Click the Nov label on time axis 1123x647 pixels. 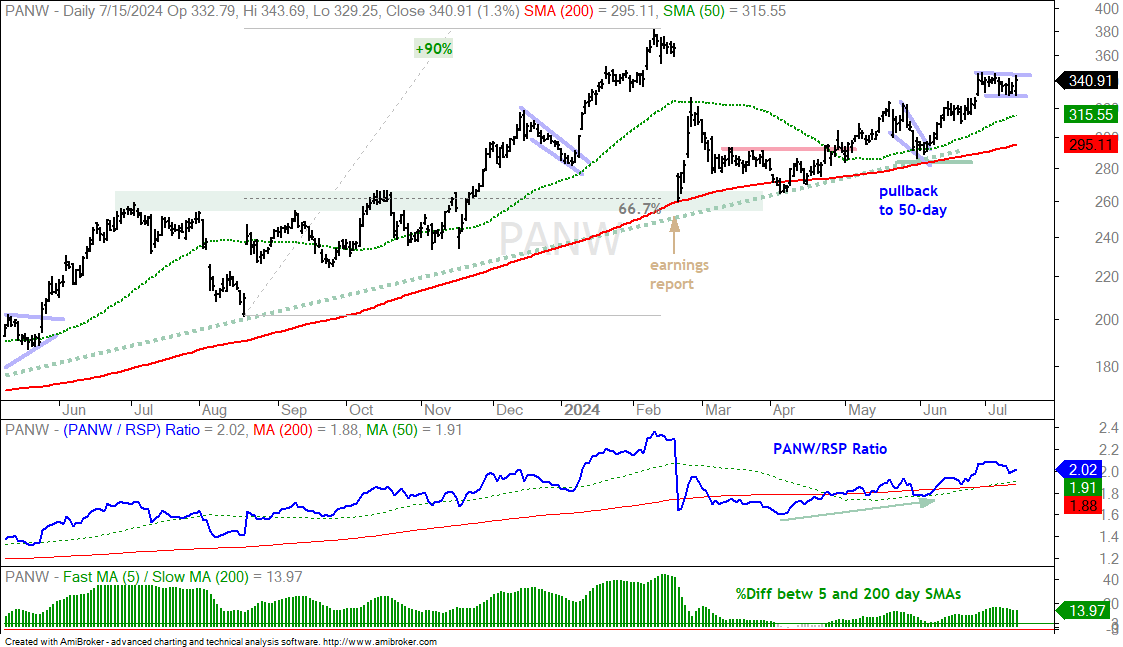[437, 410]
